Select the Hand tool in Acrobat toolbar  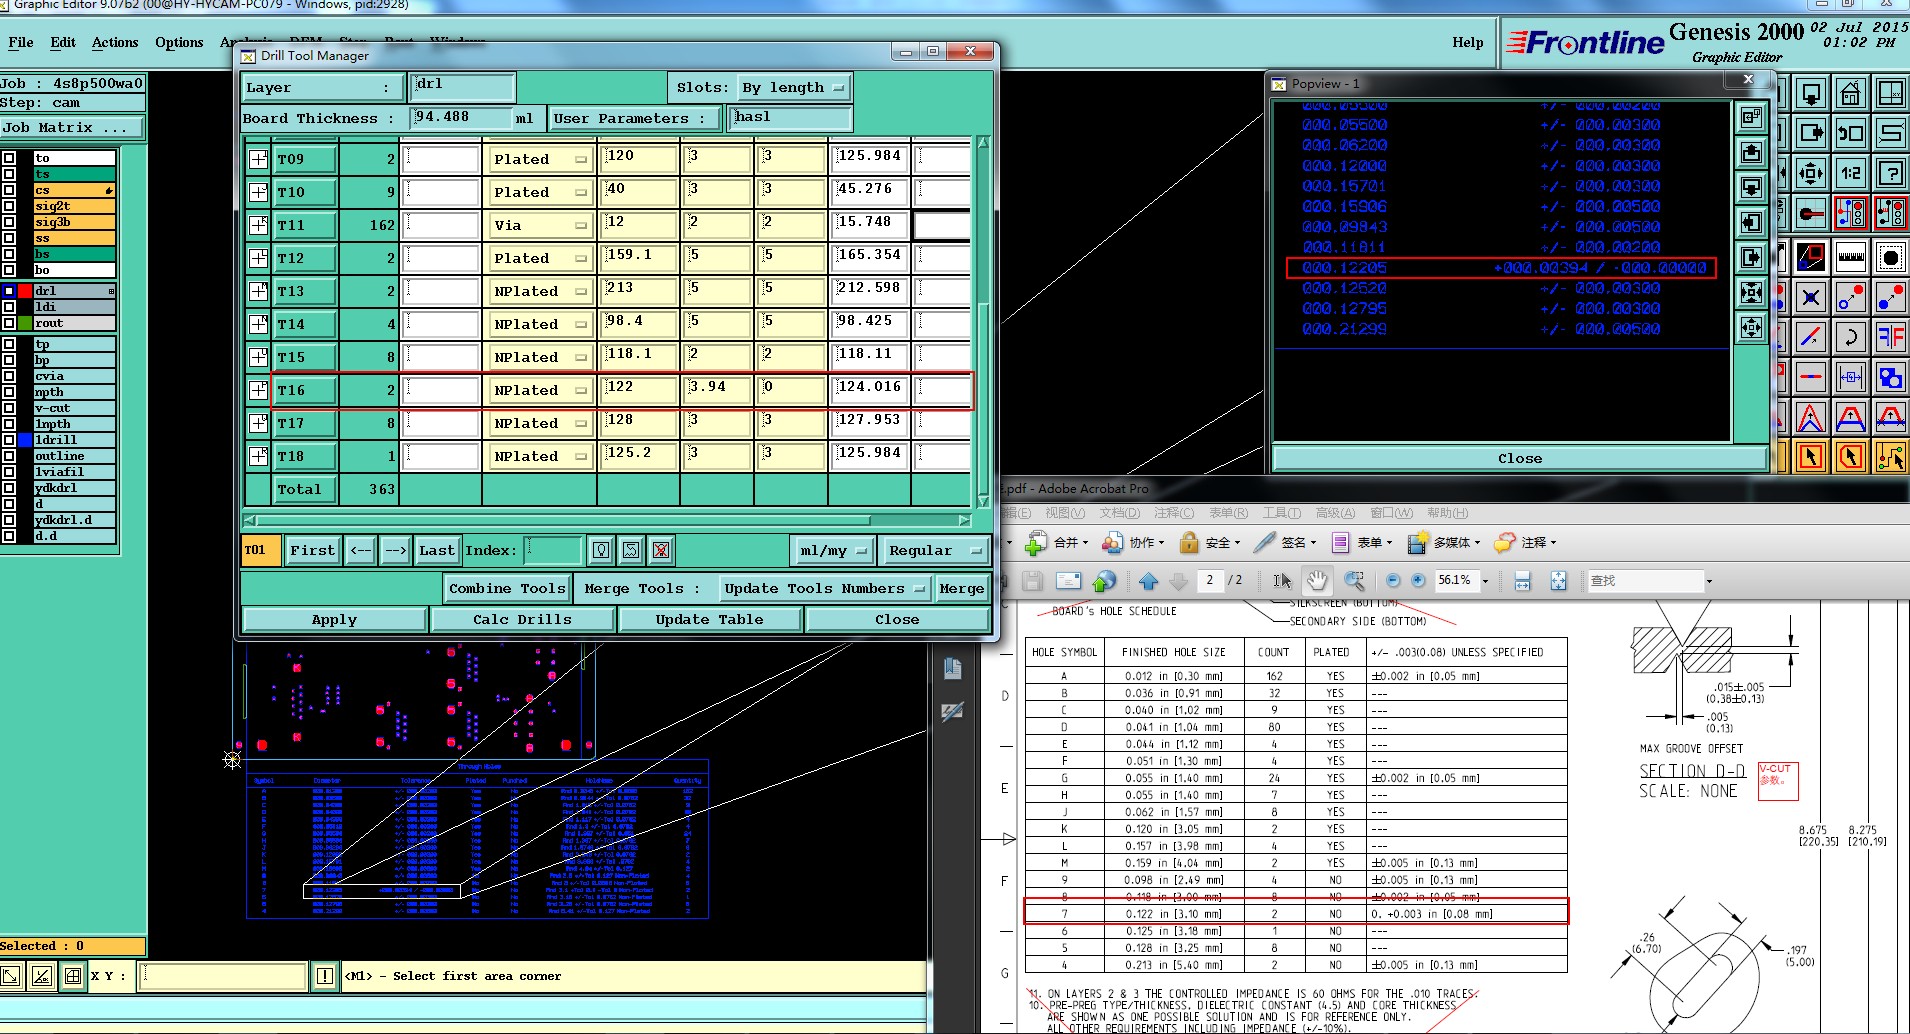click(1317, 580)
